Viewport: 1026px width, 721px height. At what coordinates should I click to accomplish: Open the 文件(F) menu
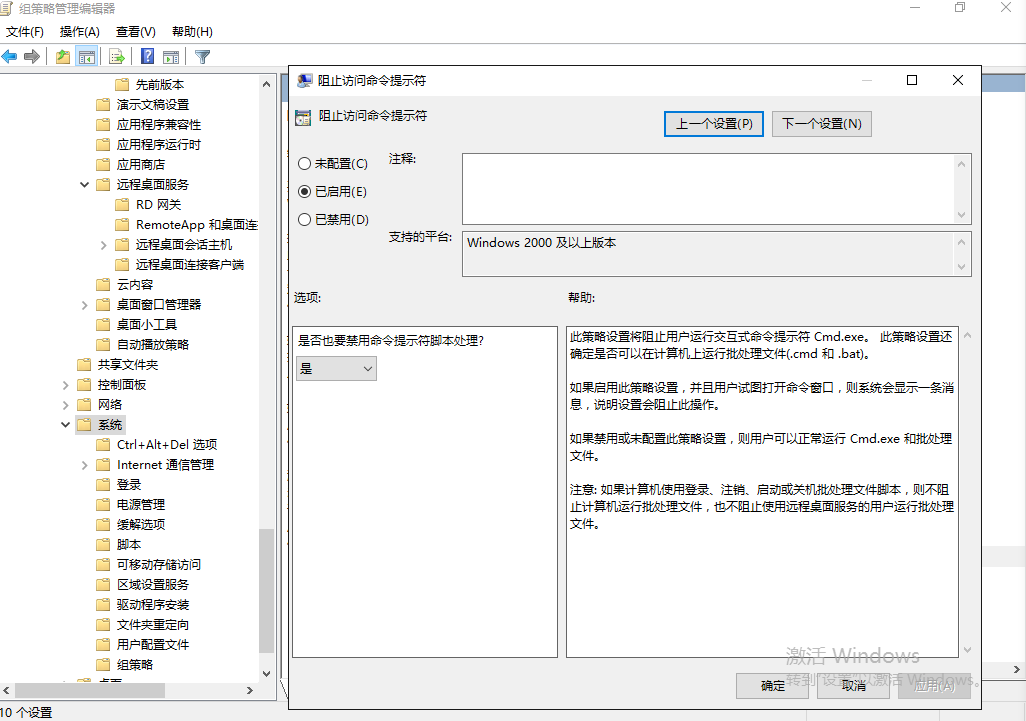pyautogui.click(x=25, y=31)
